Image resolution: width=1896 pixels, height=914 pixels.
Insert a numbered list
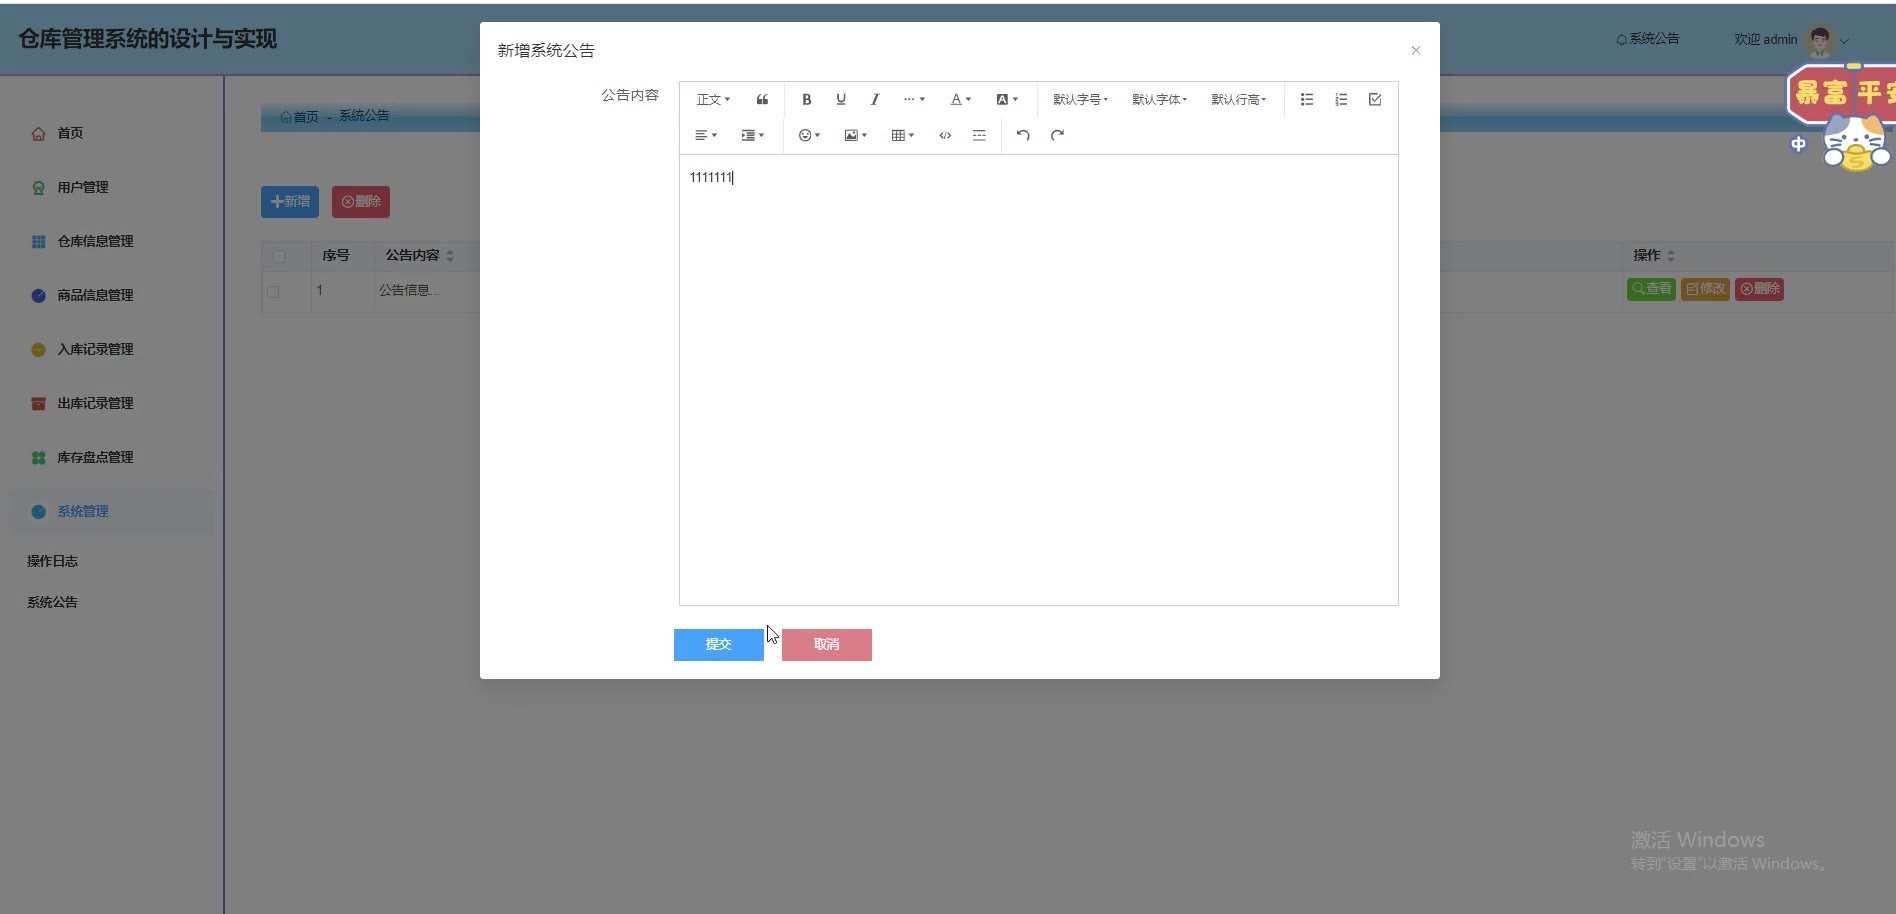click(x=1341, y=99)
